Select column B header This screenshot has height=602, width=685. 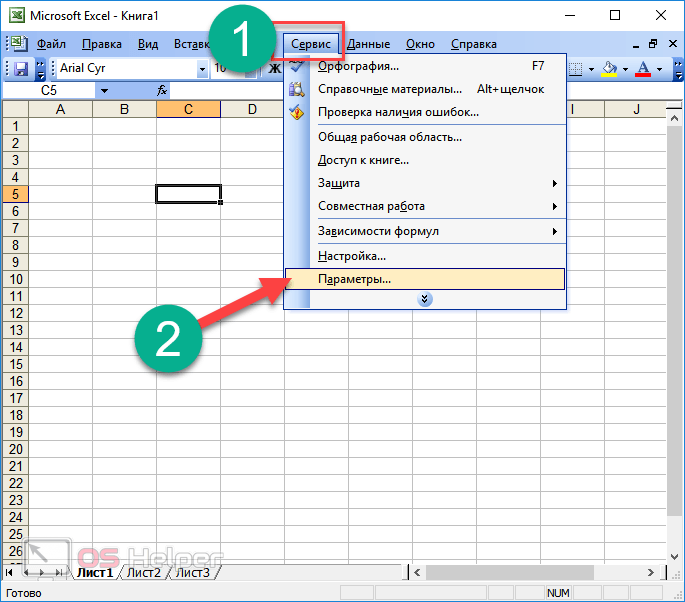(x=125, y=110)
